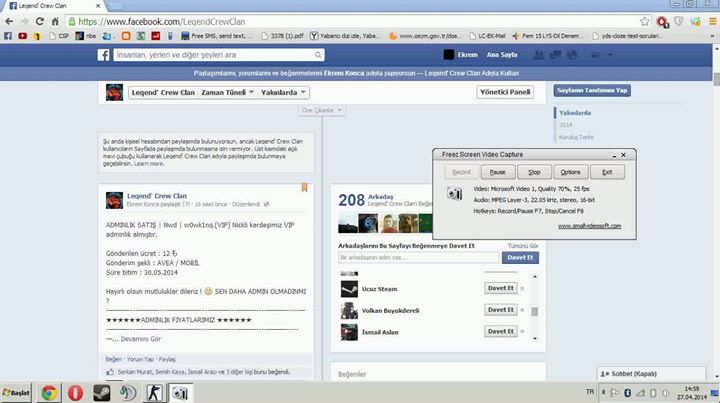Open Counter-Strike from the taskbar
This screenshot has height=403, width=720.
[x=154, y=393]
